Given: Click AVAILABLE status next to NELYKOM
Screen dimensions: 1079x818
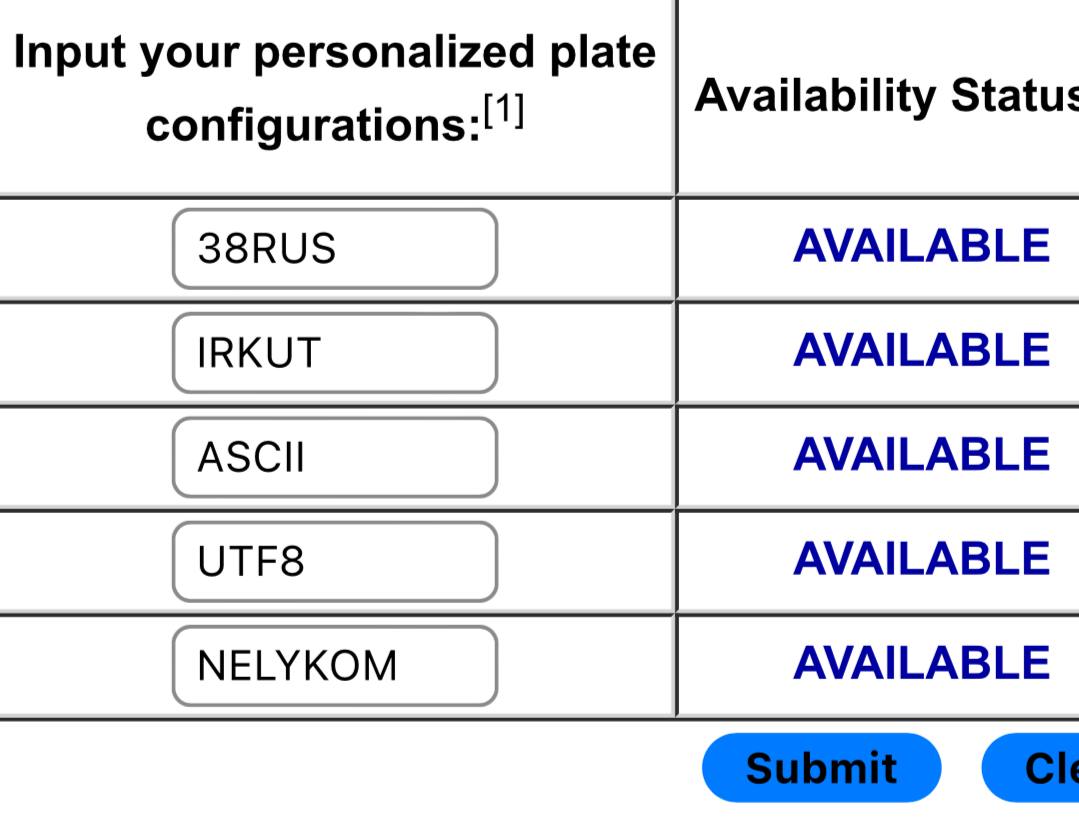Looking at the screenshot, I should (921, 663).
